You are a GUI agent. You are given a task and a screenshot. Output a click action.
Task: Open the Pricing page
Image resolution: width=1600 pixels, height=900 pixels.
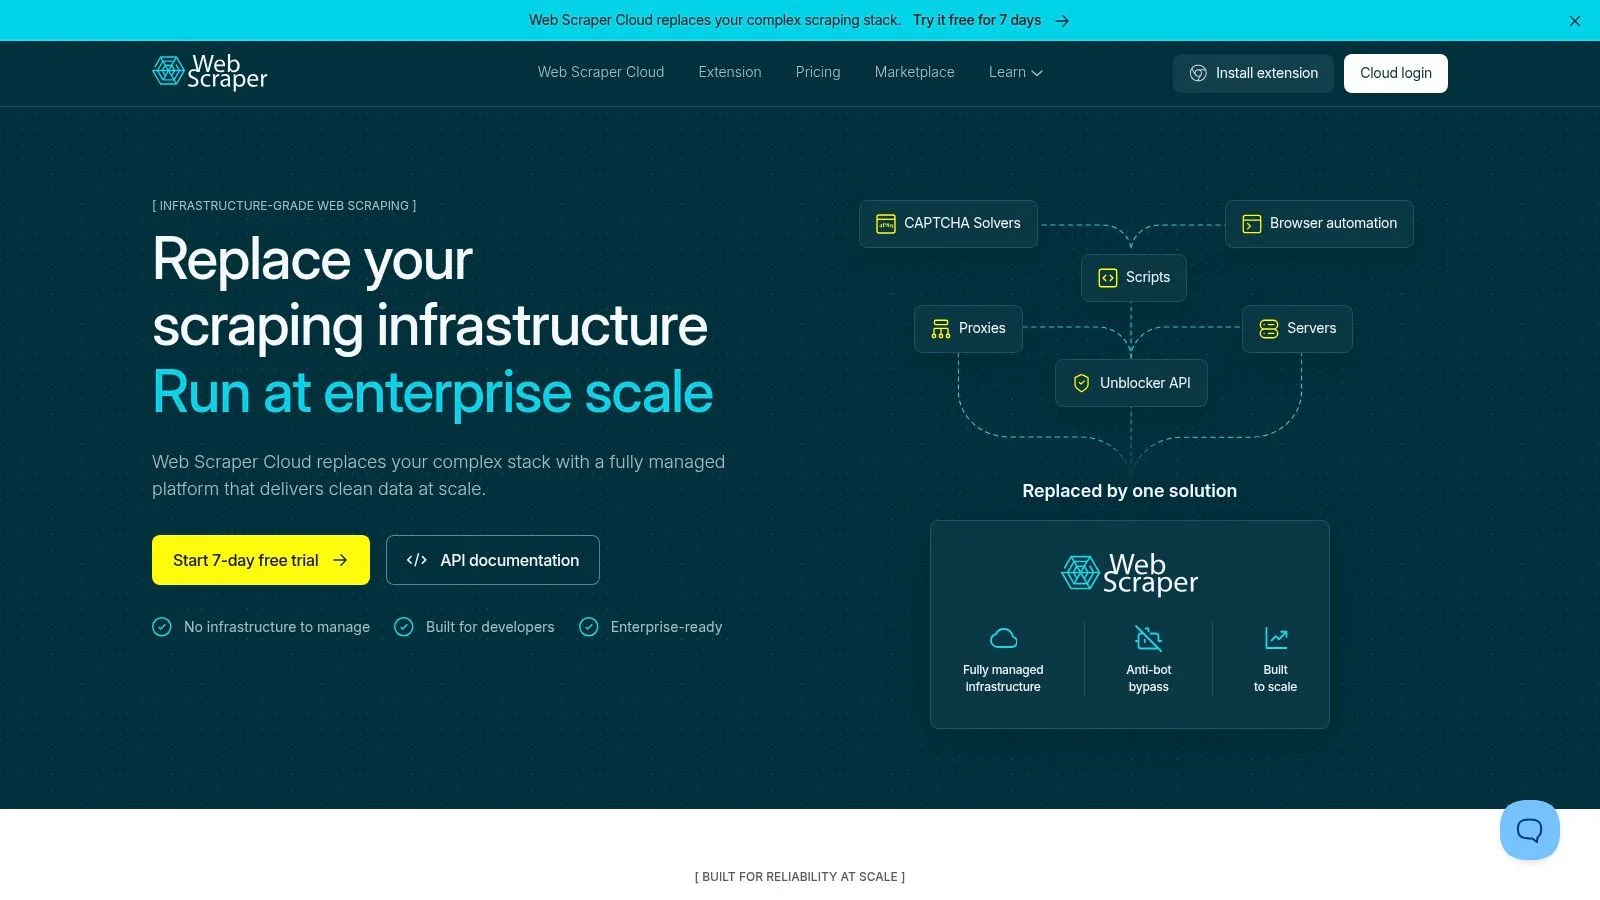click(x=818, y=72)
